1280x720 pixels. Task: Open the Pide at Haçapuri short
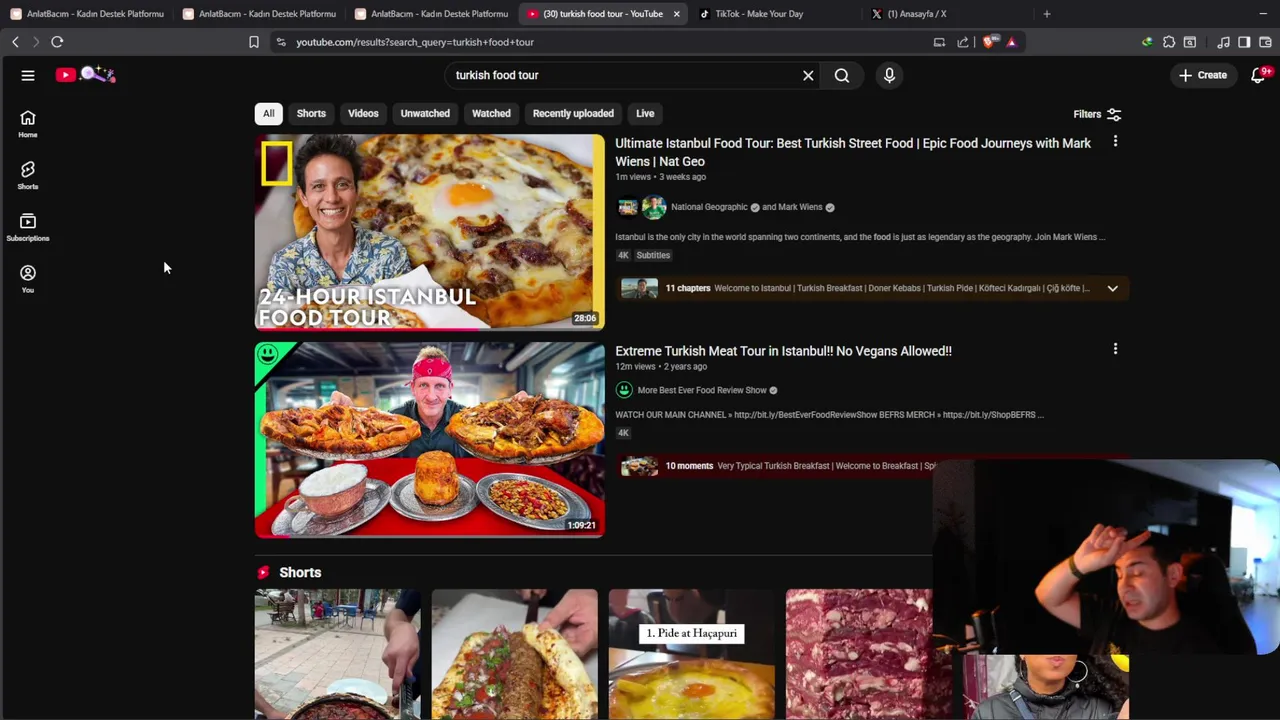[x=691, y=654]
